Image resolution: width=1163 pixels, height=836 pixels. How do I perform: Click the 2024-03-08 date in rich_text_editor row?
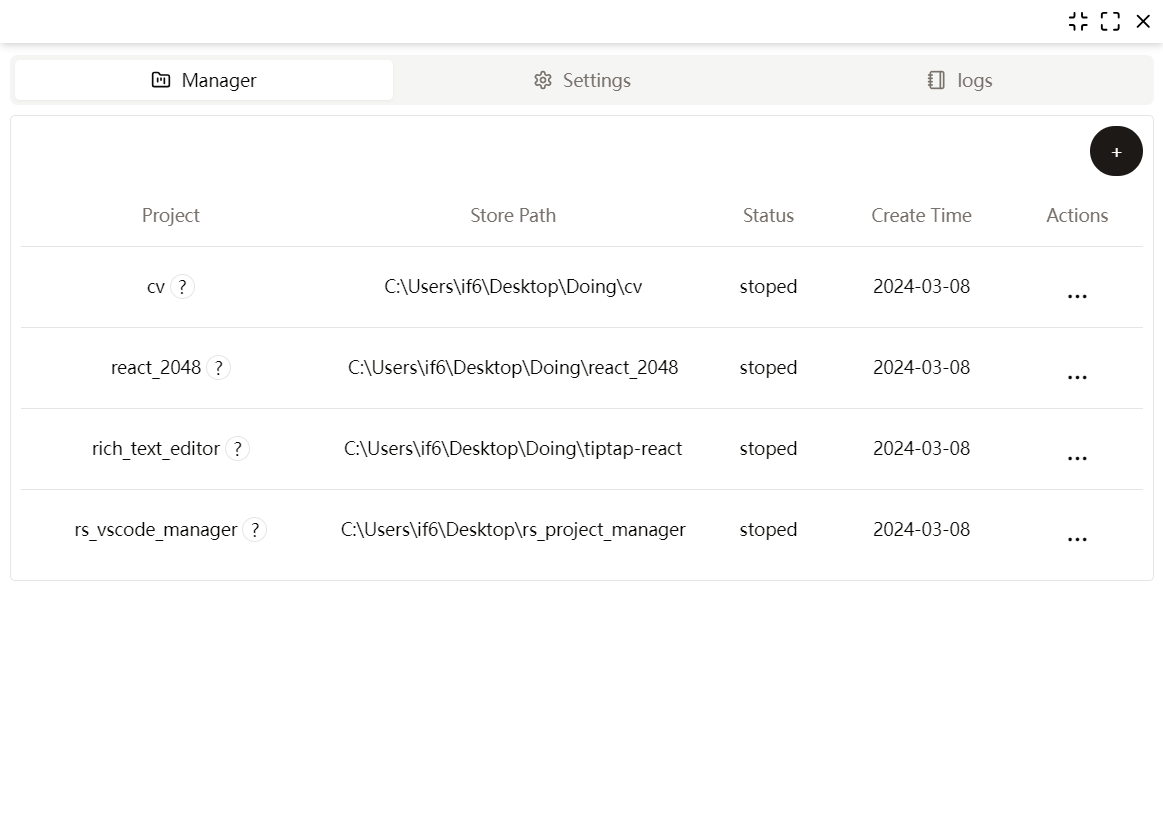click(x=921, y=448)
